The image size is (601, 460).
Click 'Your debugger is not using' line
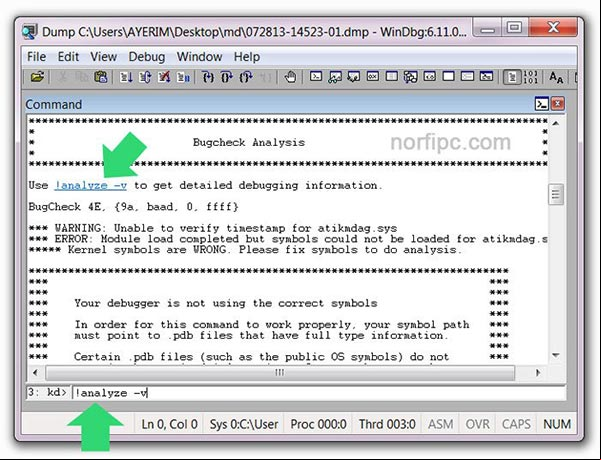pyautogui.click(x=226, y=304)
